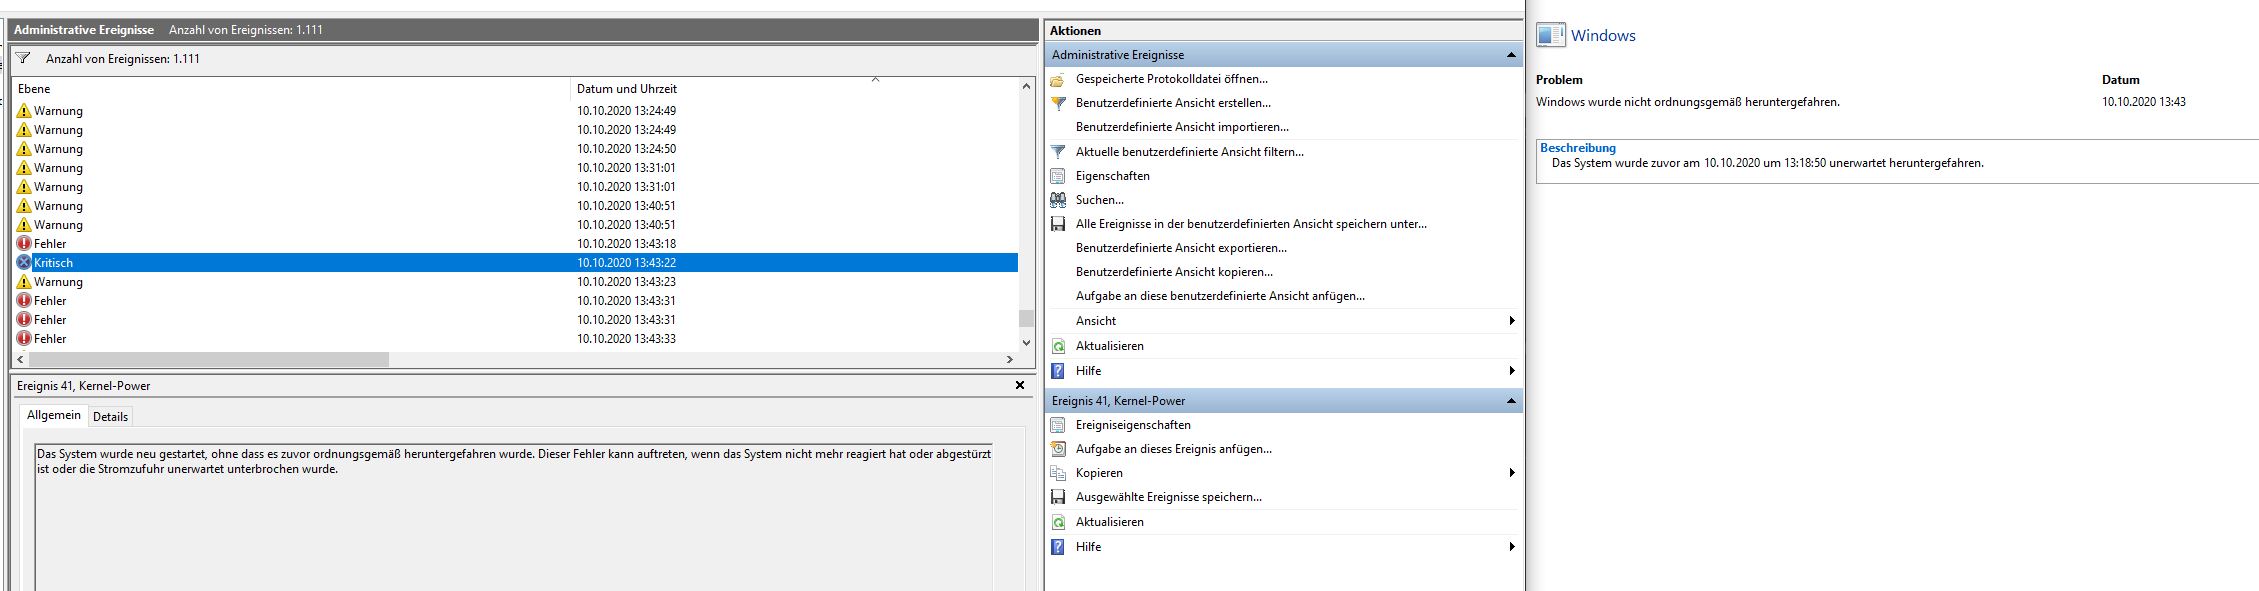Close the Ereignis 41 details pane
The width and height of the screenshot is (2259, 591).
pyautogui.click(x=1020, y=385)
